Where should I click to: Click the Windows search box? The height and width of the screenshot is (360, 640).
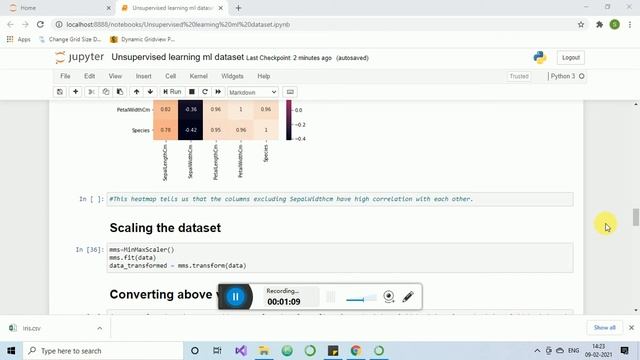[x=103, y=351]
